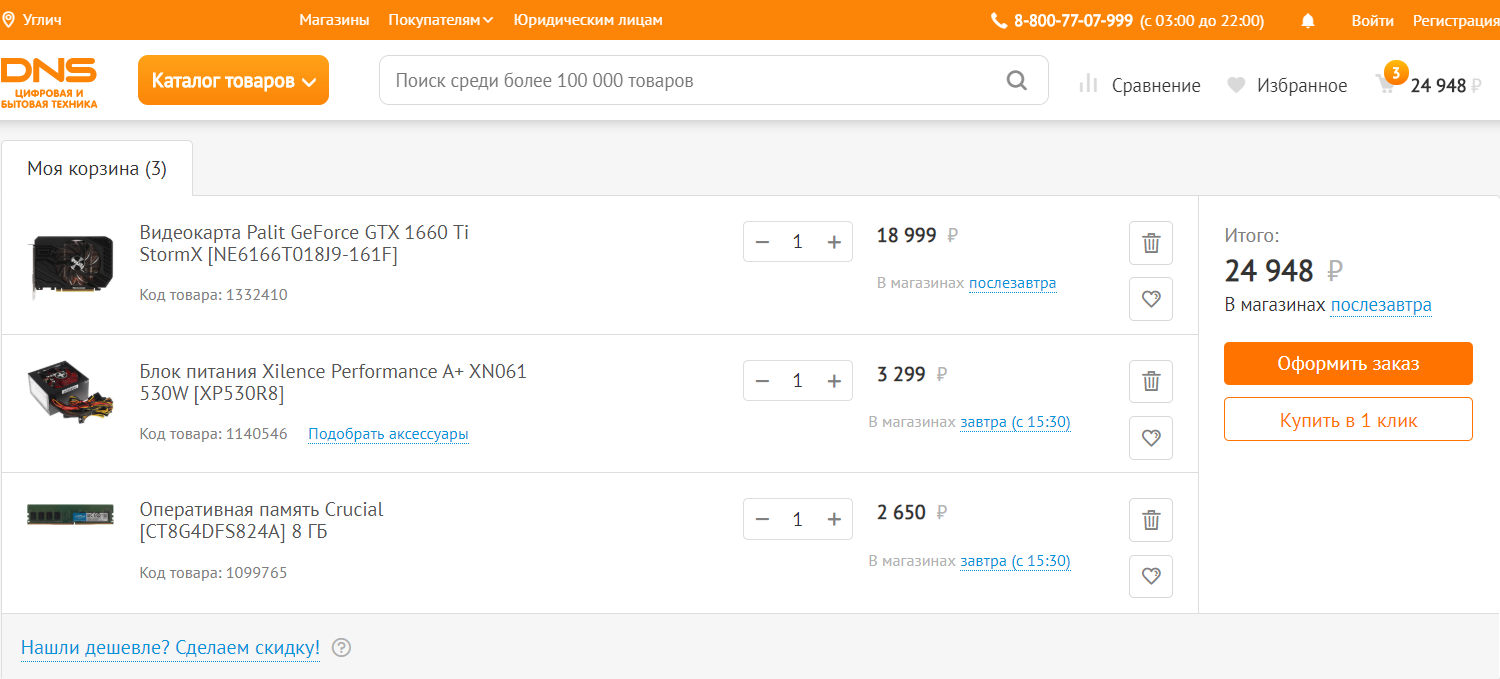Add Crucial RAM to favorites via heart
The width and height of the screenshot is (1500, 679).
click(1151, 576)
